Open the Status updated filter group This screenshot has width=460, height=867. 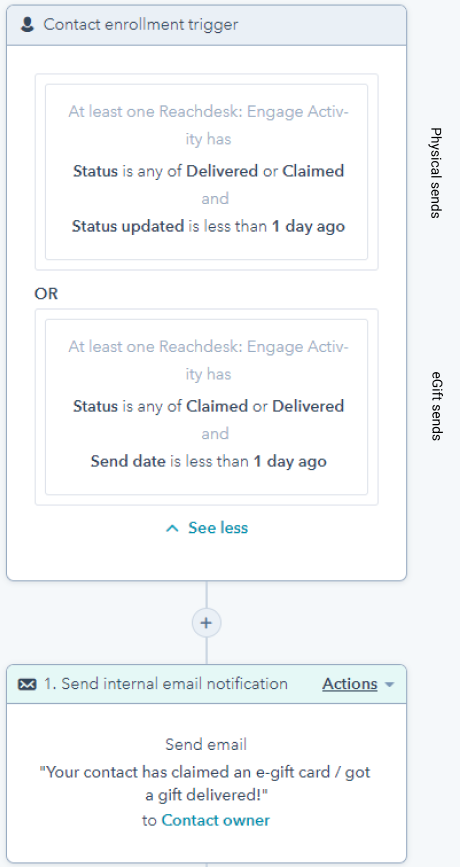[206, 172]
